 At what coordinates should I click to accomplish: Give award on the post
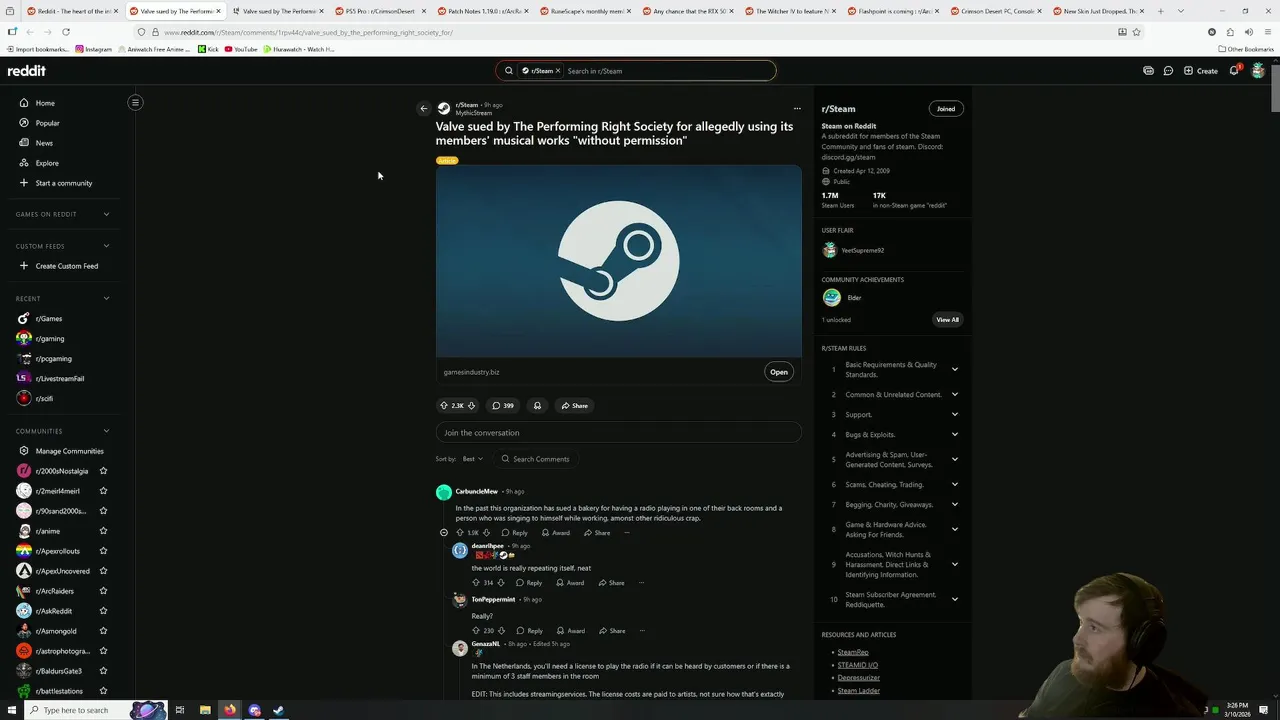point(537,406)
